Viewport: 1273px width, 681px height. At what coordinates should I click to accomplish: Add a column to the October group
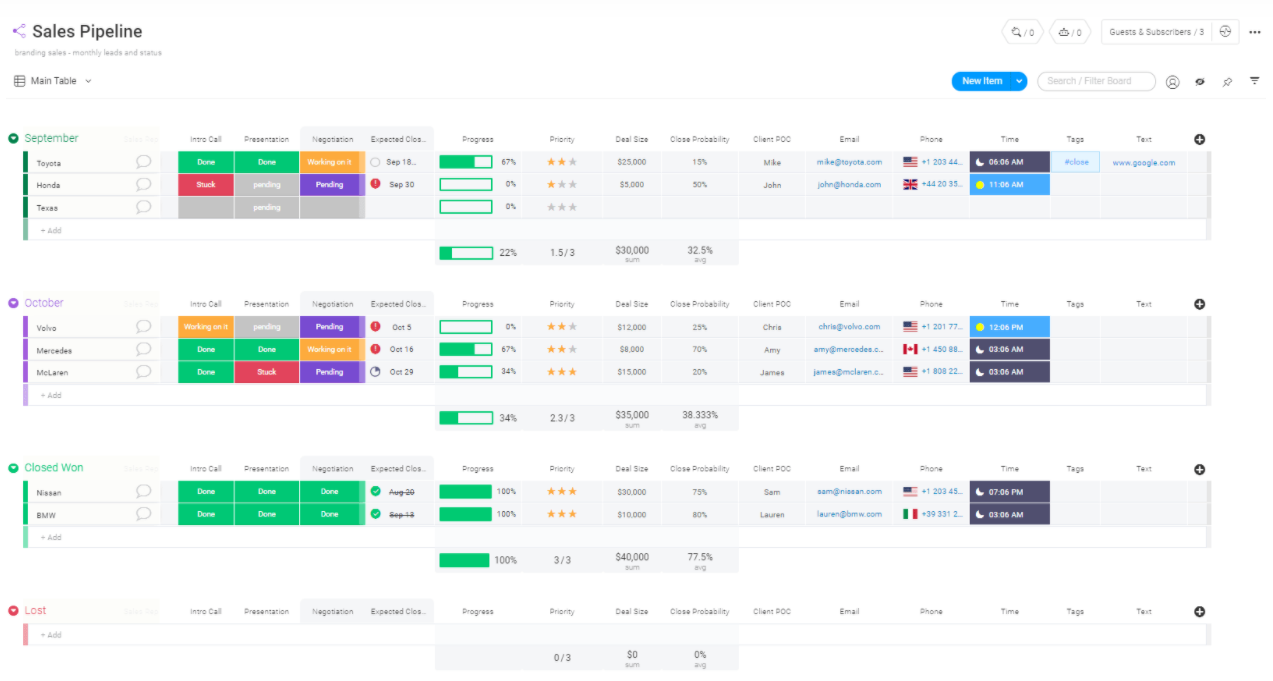1199,304
